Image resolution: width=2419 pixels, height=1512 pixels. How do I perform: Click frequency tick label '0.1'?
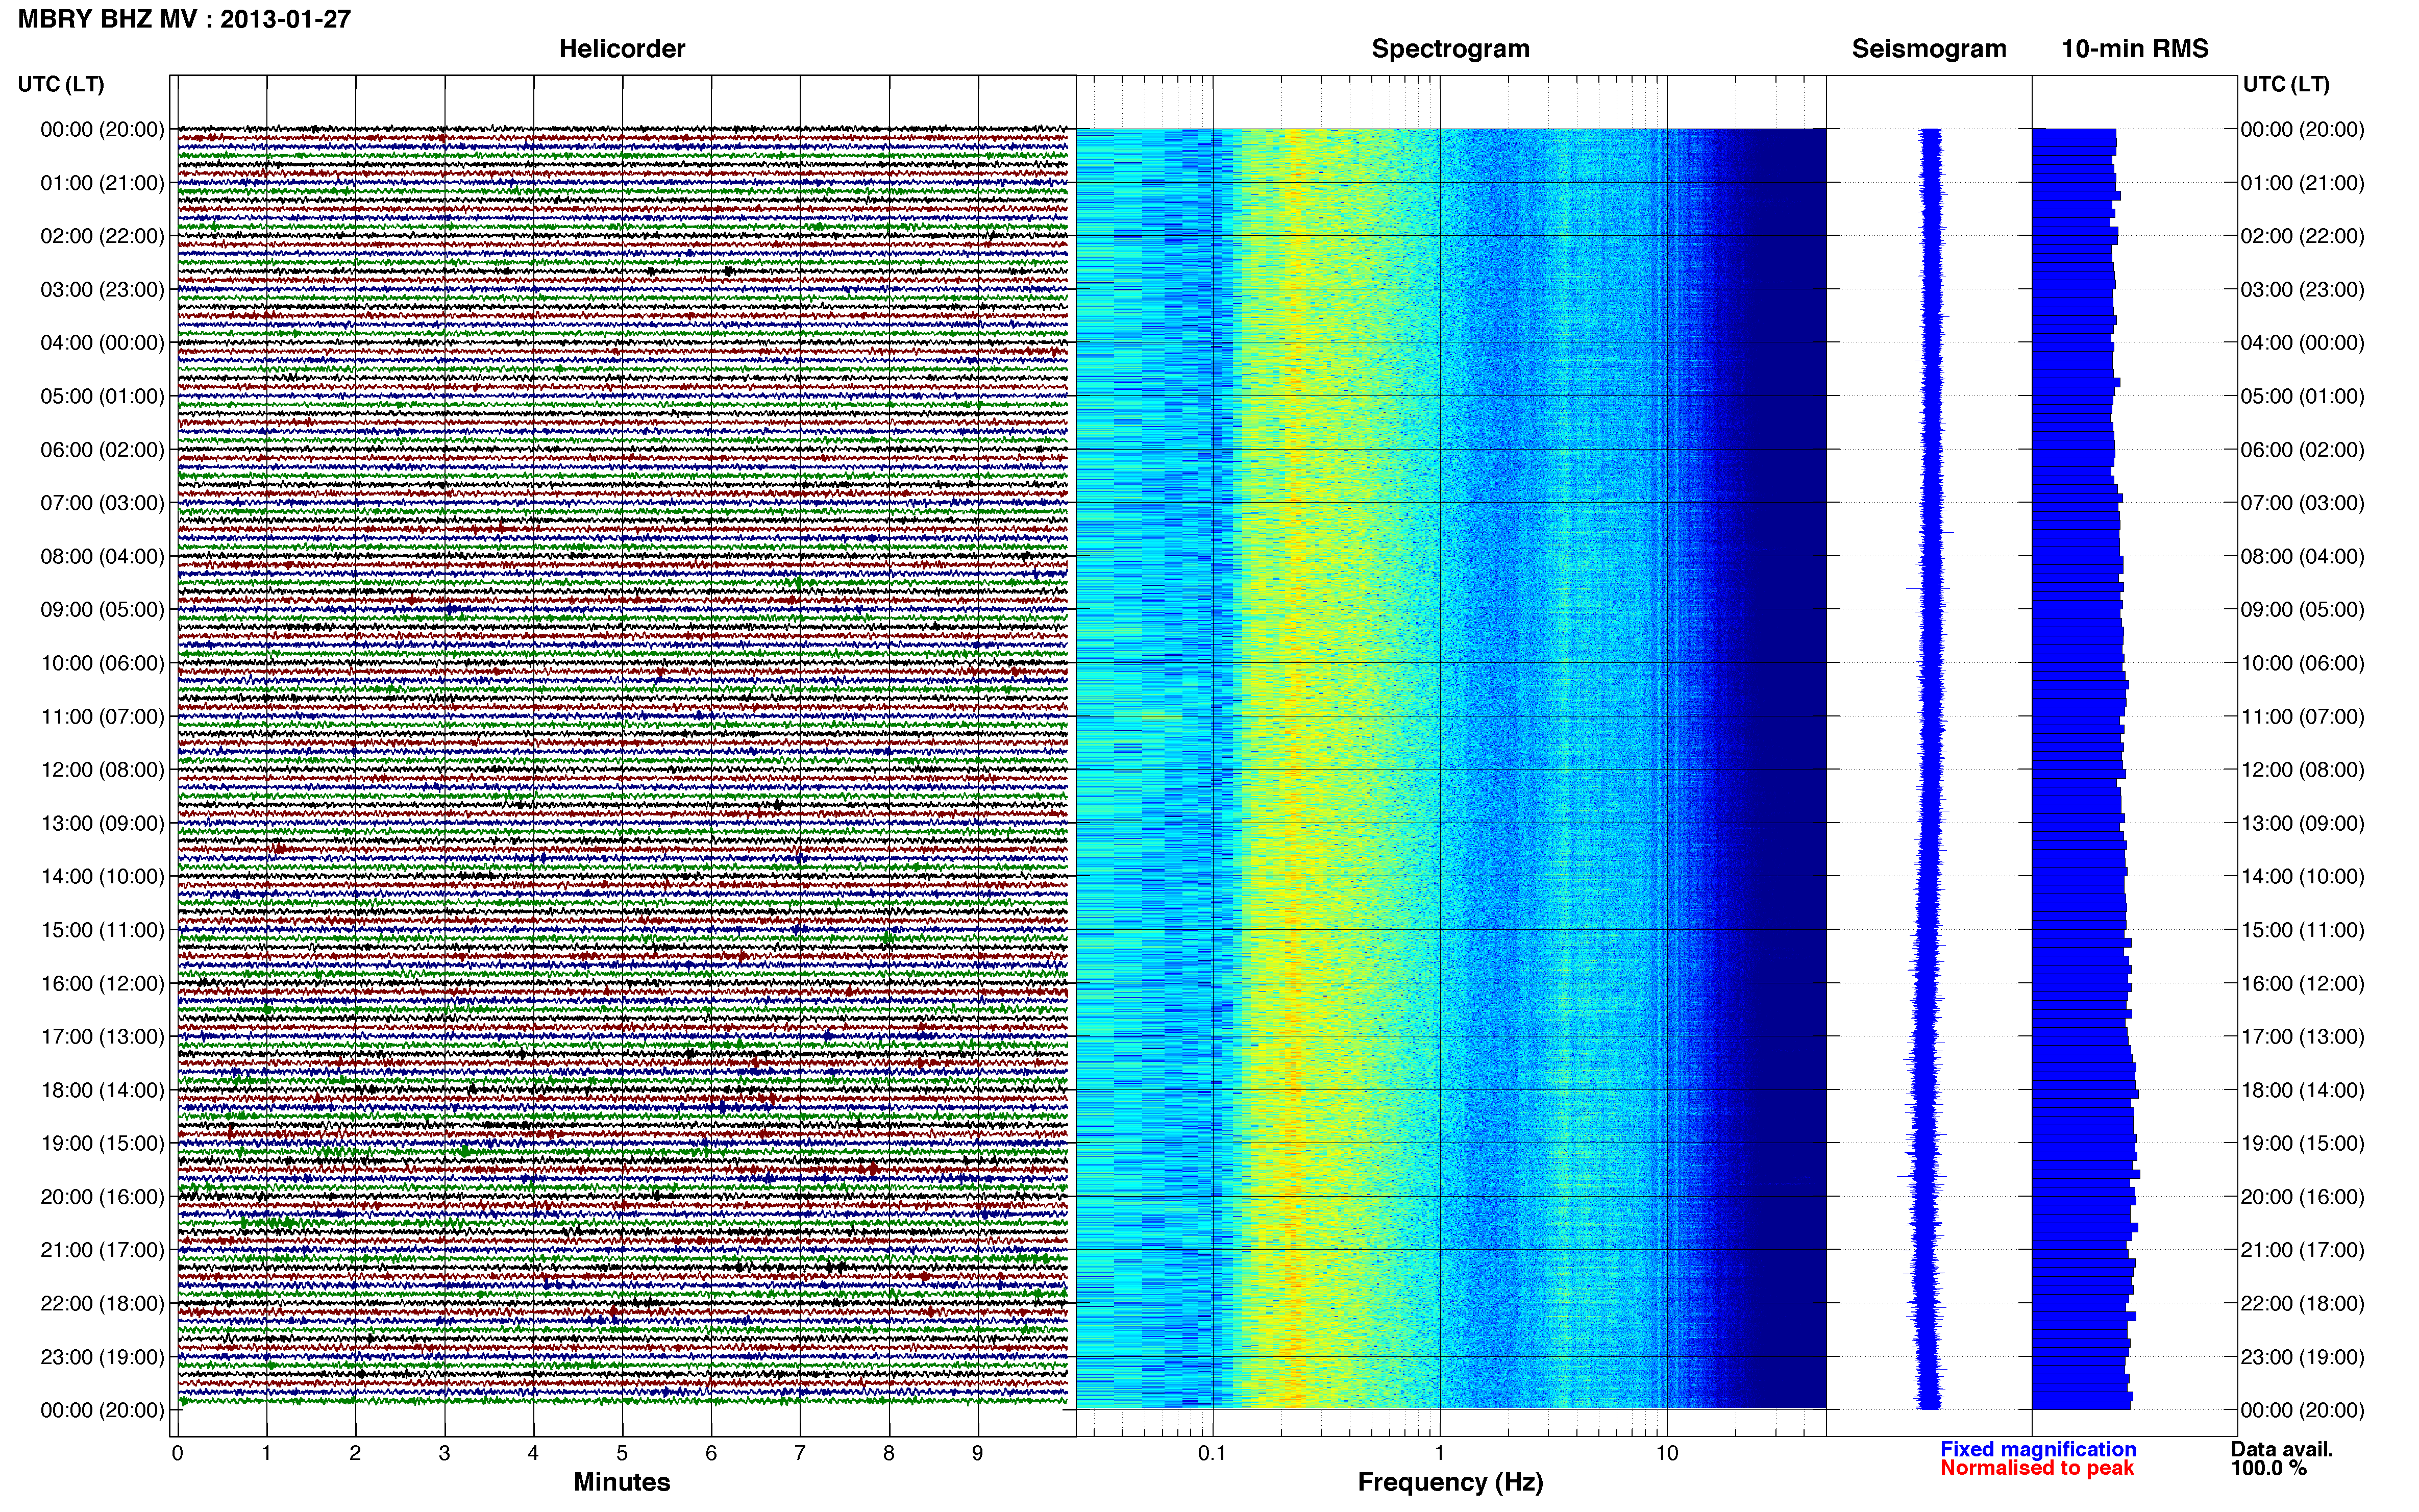[x=1212, y=1454]
